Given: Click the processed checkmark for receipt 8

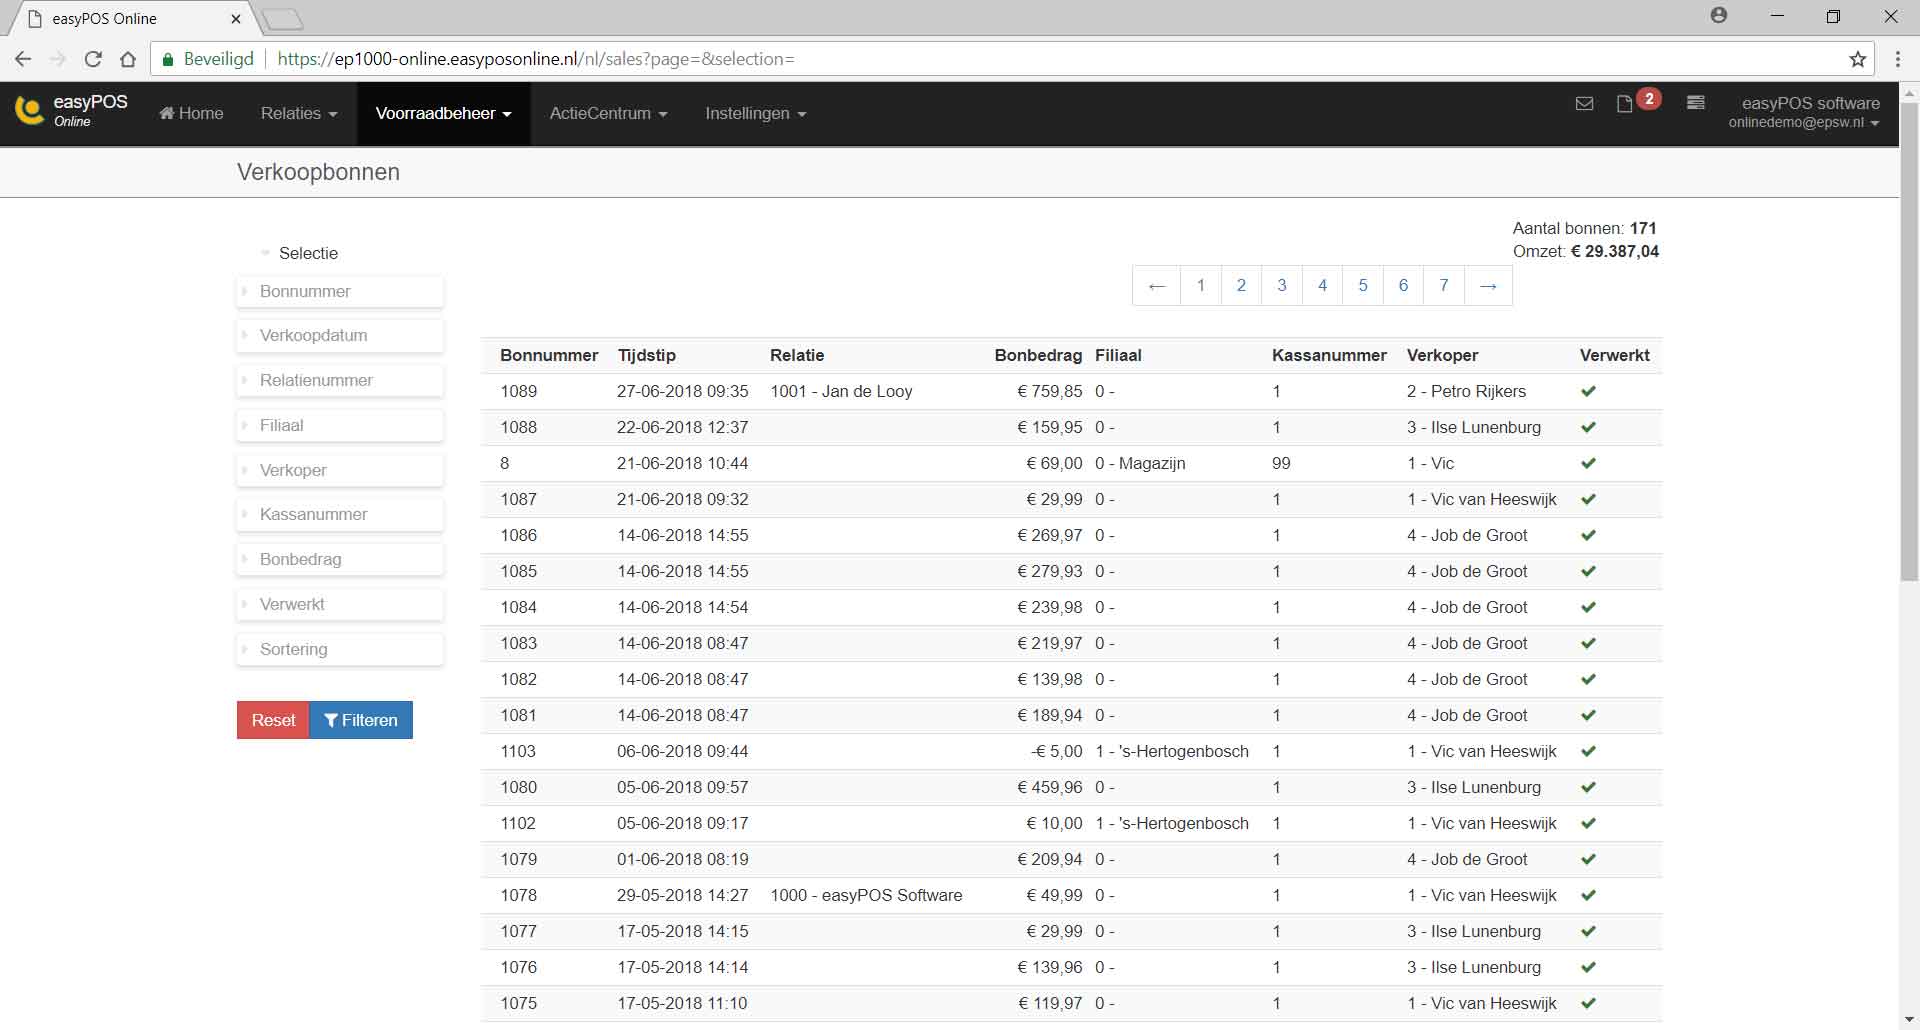Looking at the screenshot, I should click(1588, 463).
